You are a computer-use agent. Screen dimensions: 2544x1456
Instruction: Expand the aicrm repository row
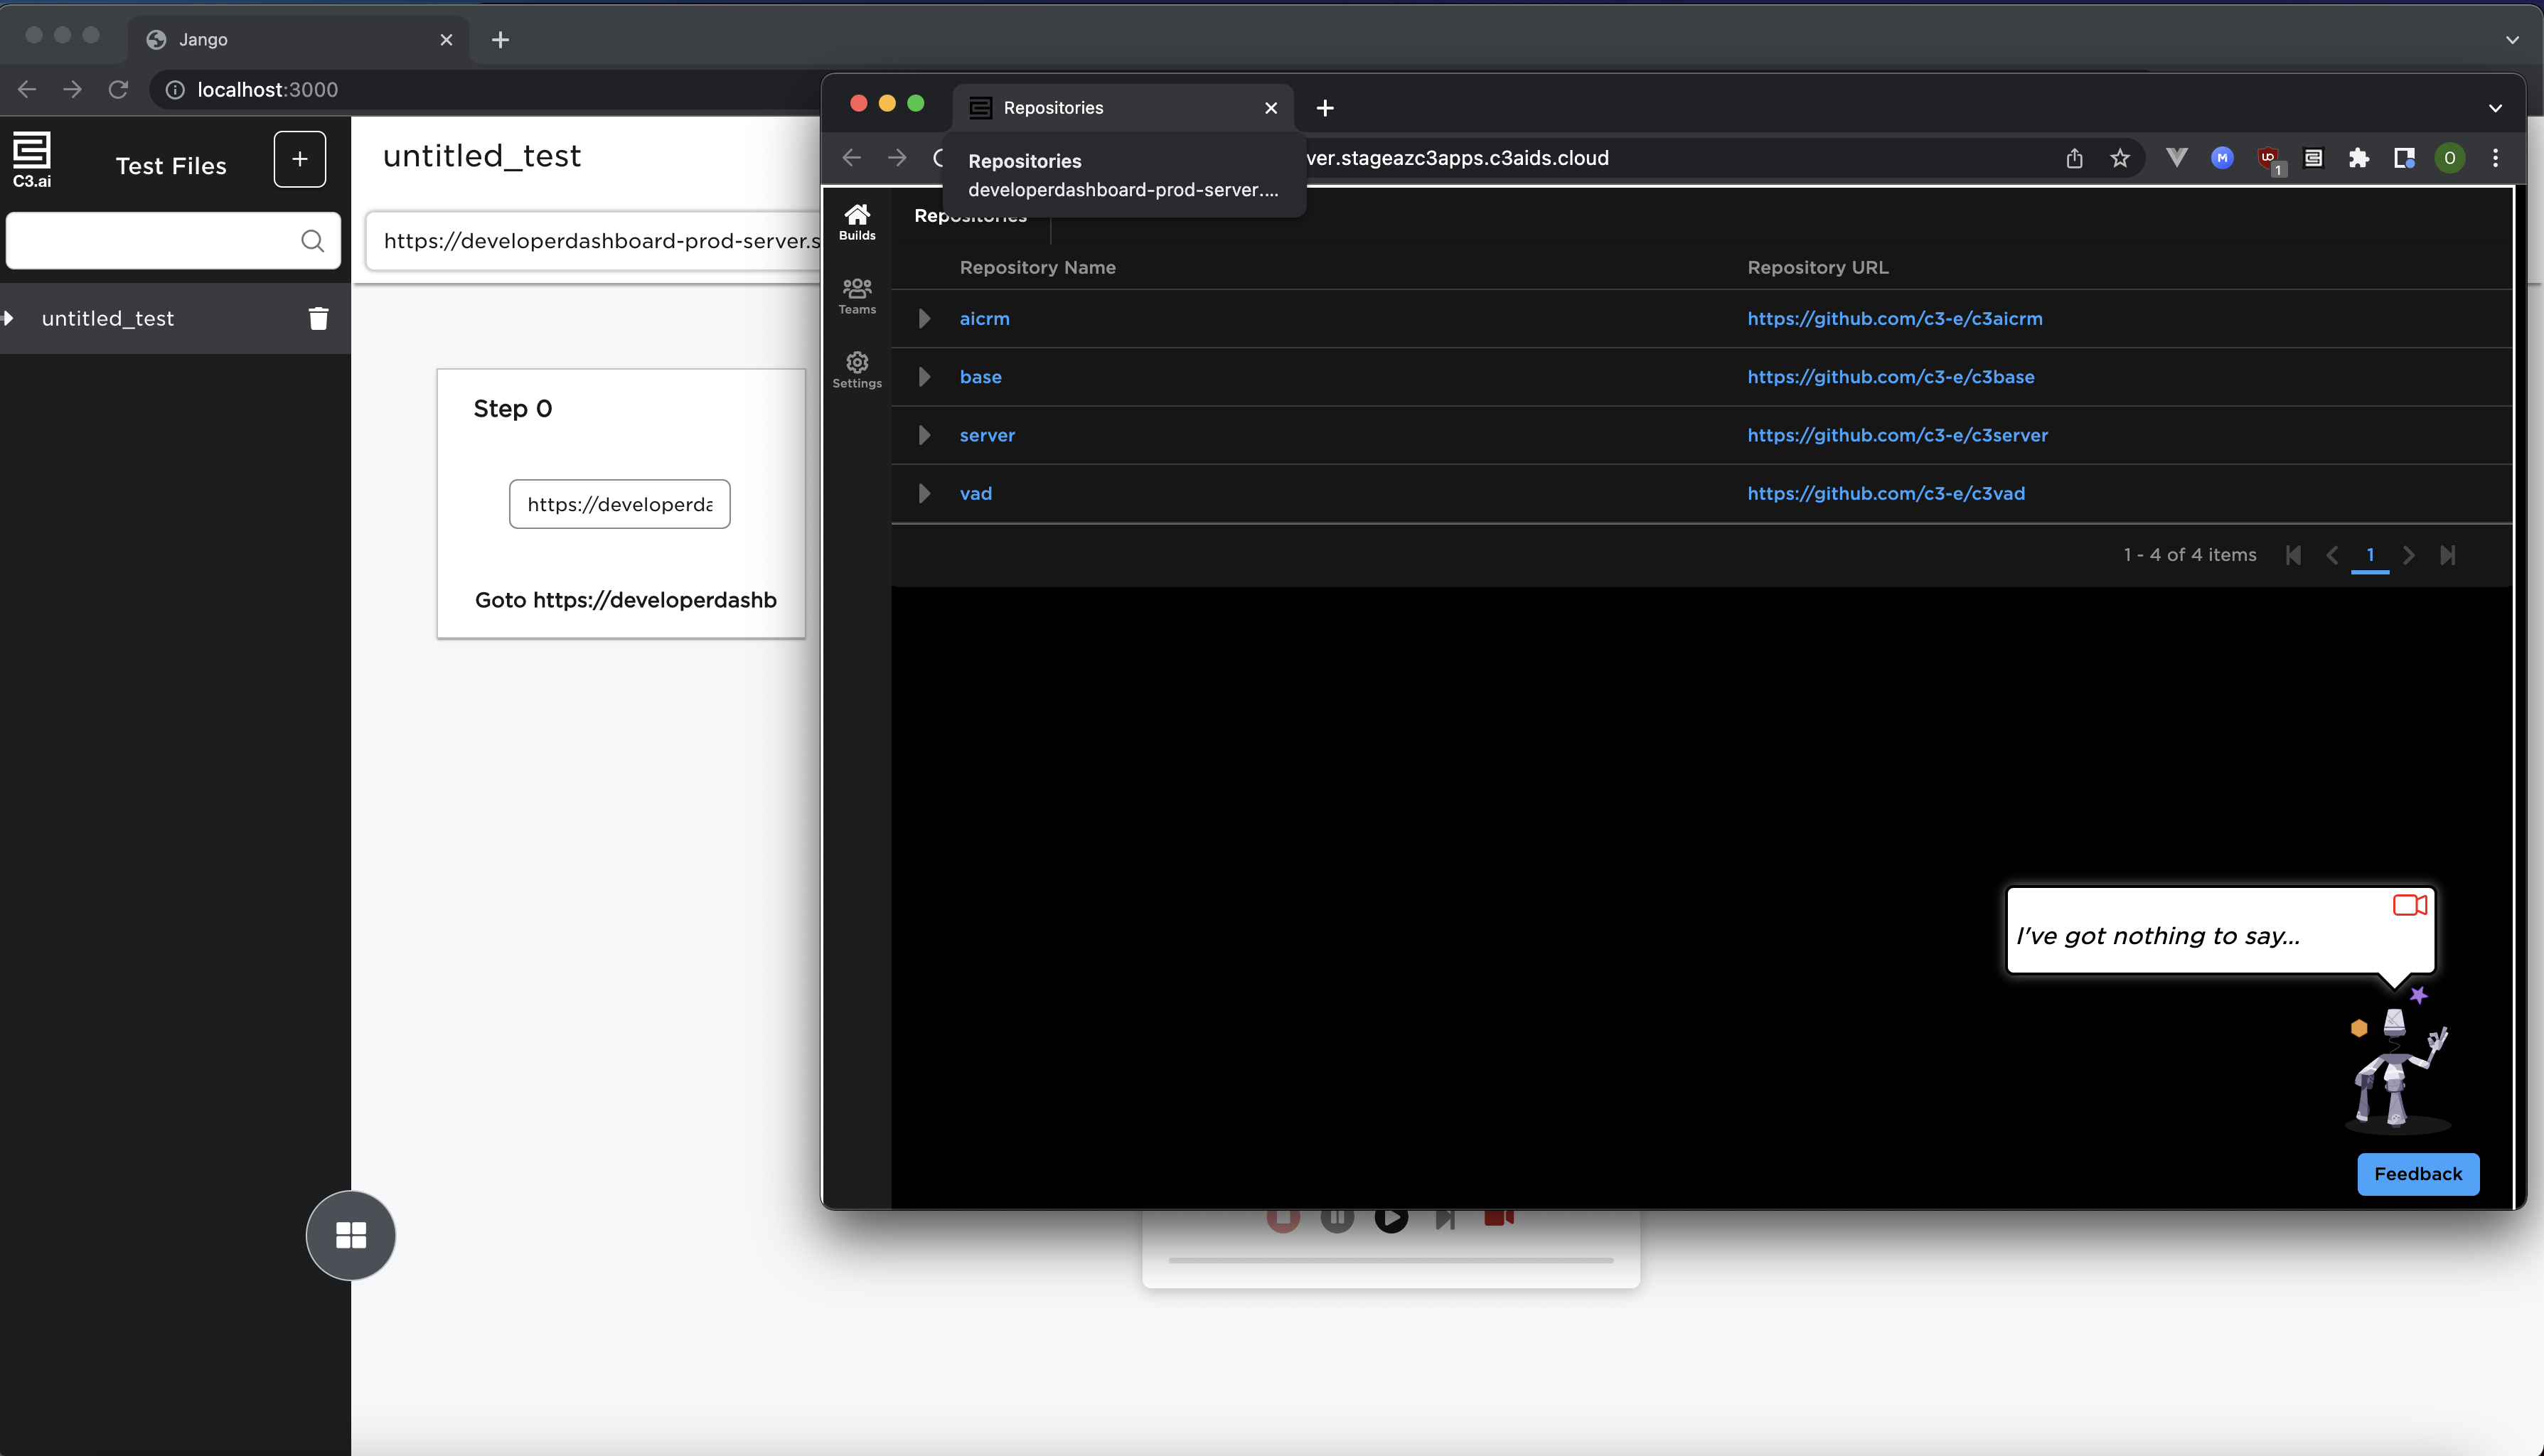coord(924,318)
